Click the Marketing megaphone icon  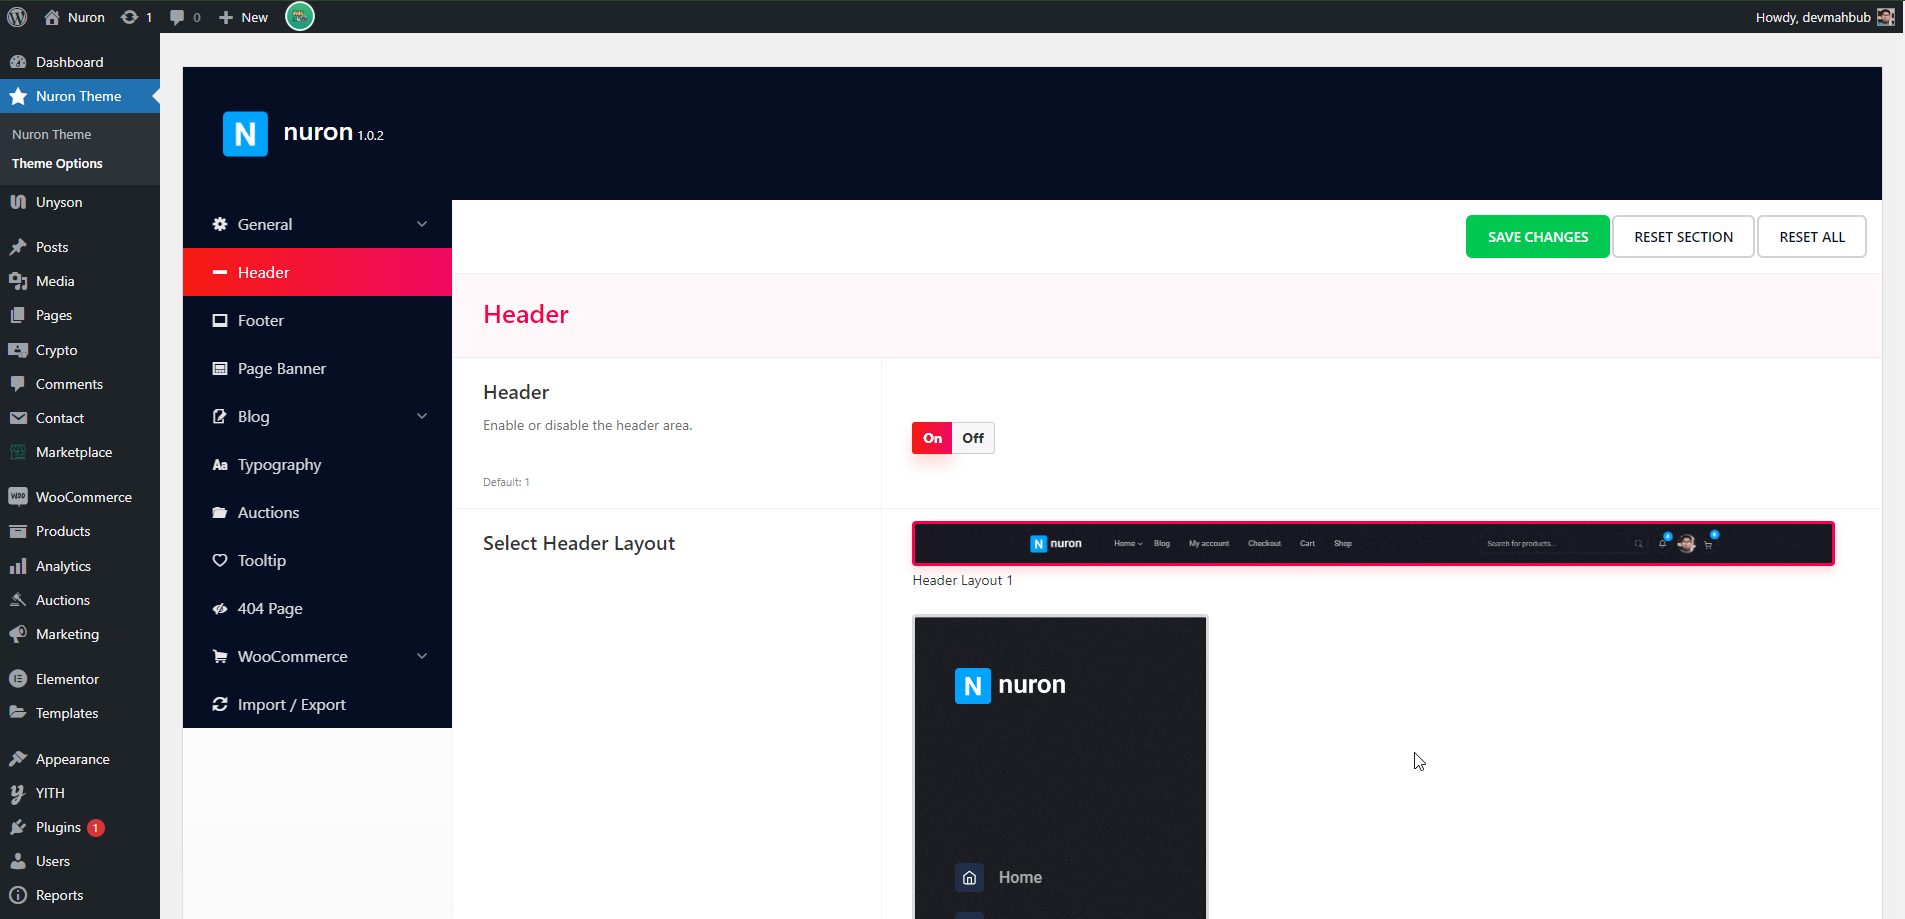tap(18, 634)
